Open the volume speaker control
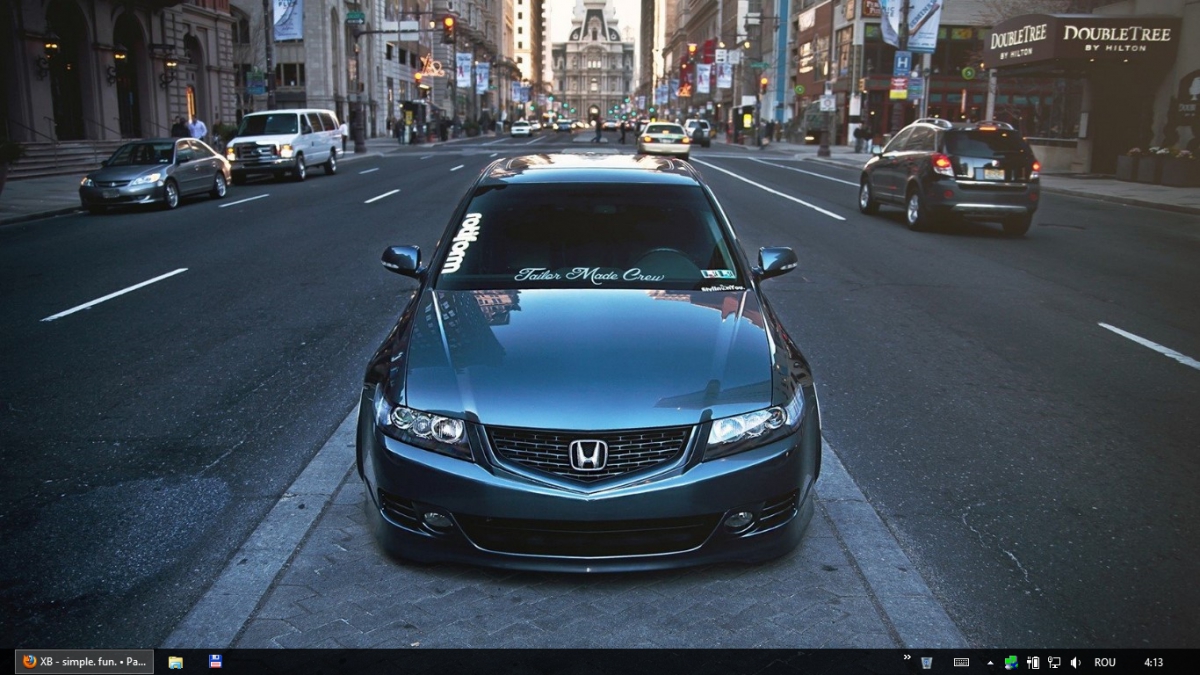The image size is (1200, 675). point(1076,662)
